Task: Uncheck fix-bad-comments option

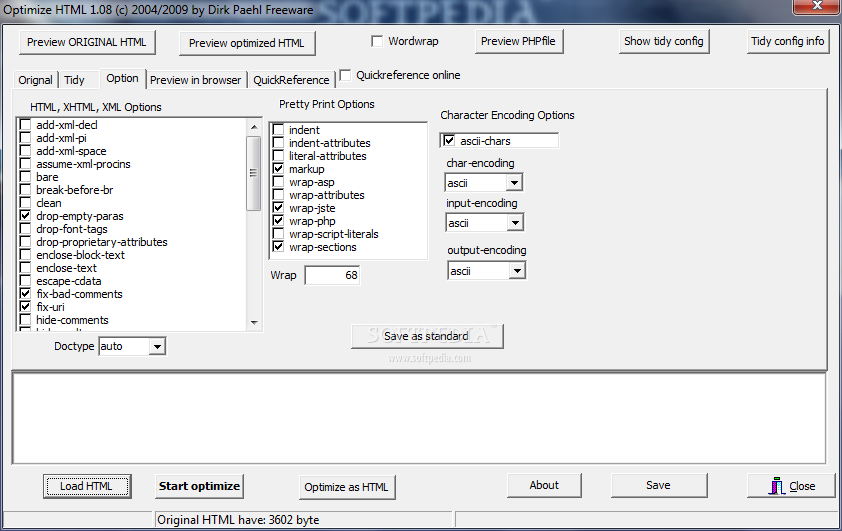Action: click(x=25, y=294)
